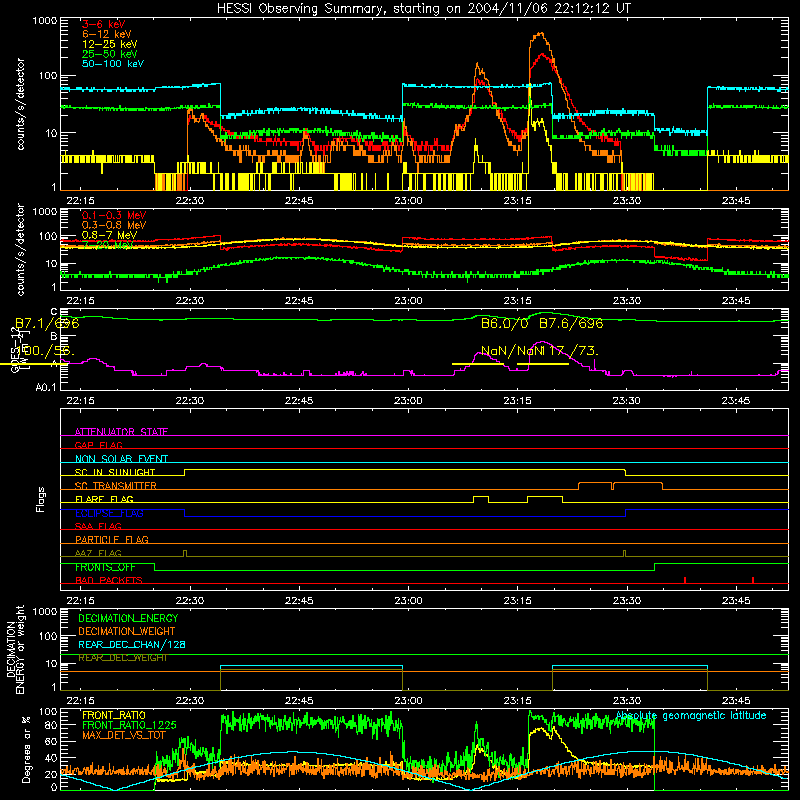This screenshot has height=800, width=800.
Task: Click the AAZ_FLAG spike near 23:30
Action: [x=624, y=553]
